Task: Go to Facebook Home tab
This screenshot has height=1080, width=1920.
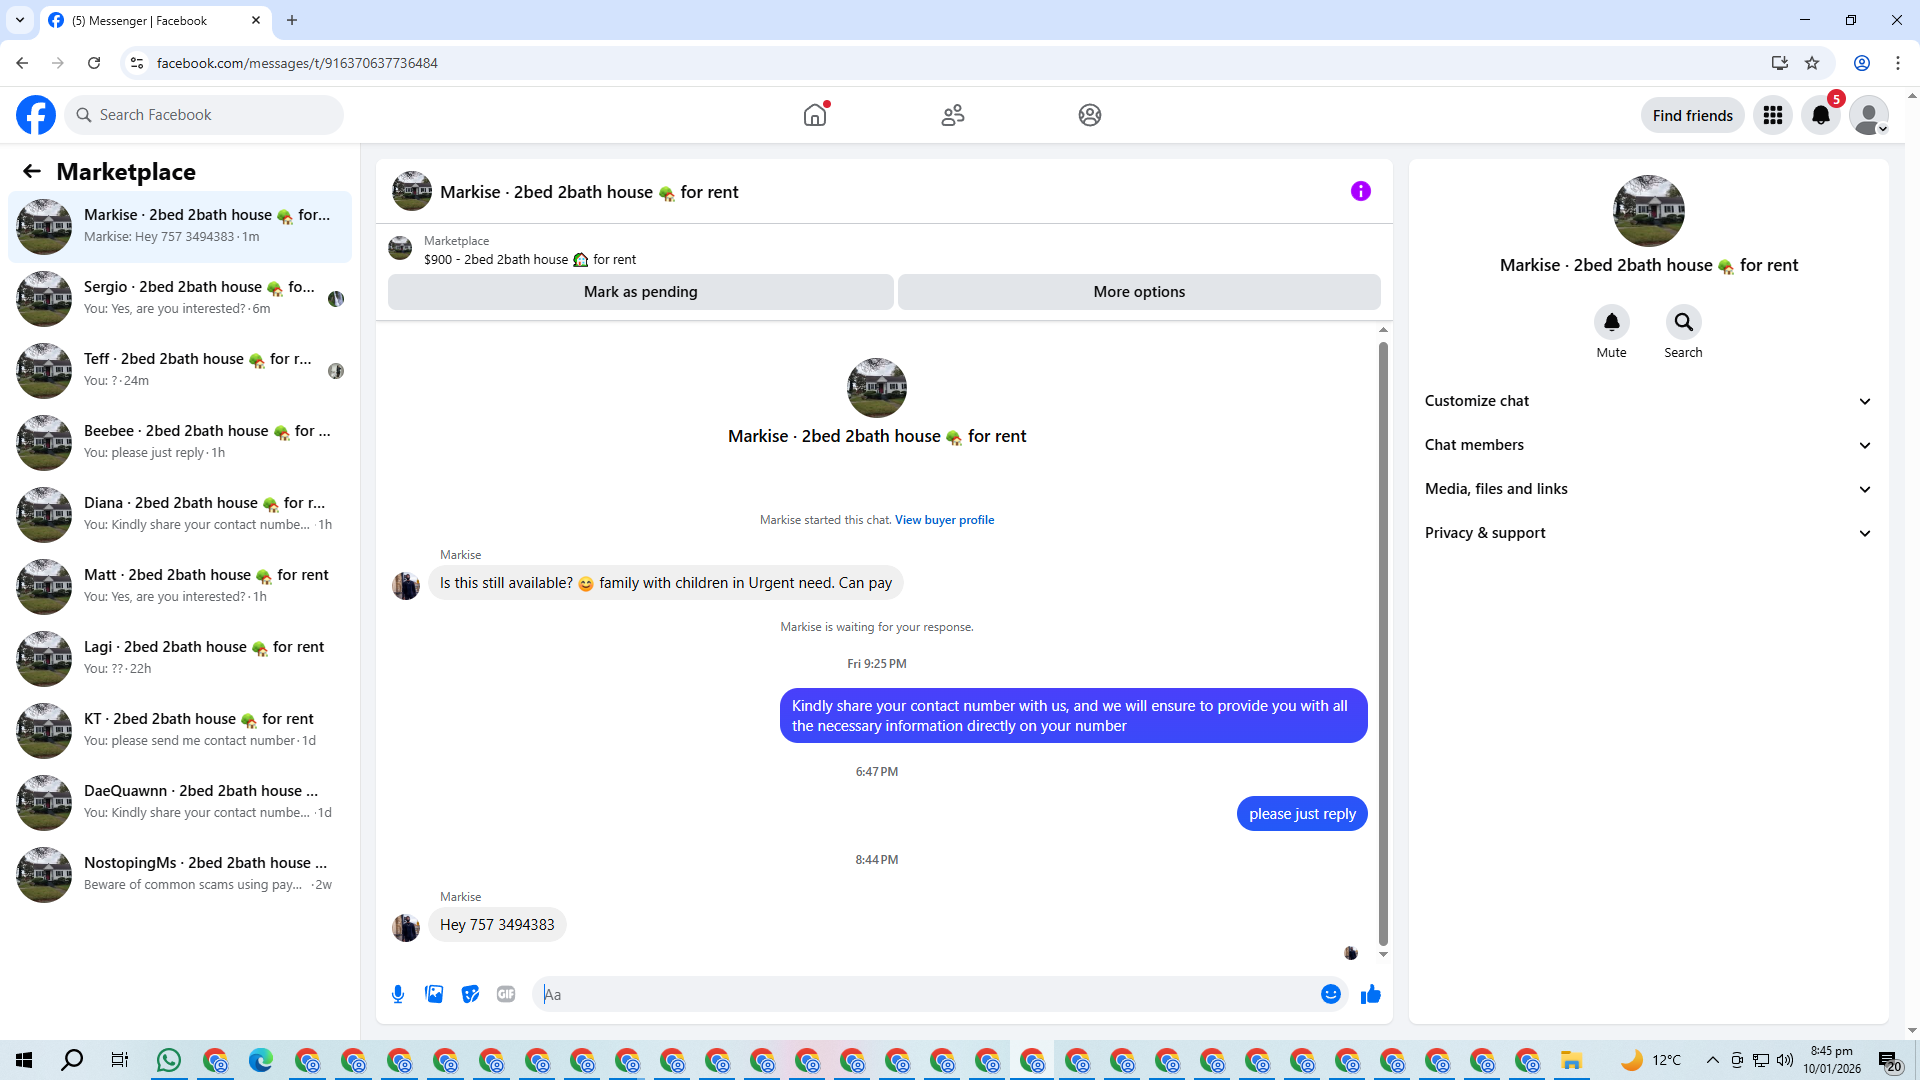Action: pyautogui.click(x=815, y=115)
